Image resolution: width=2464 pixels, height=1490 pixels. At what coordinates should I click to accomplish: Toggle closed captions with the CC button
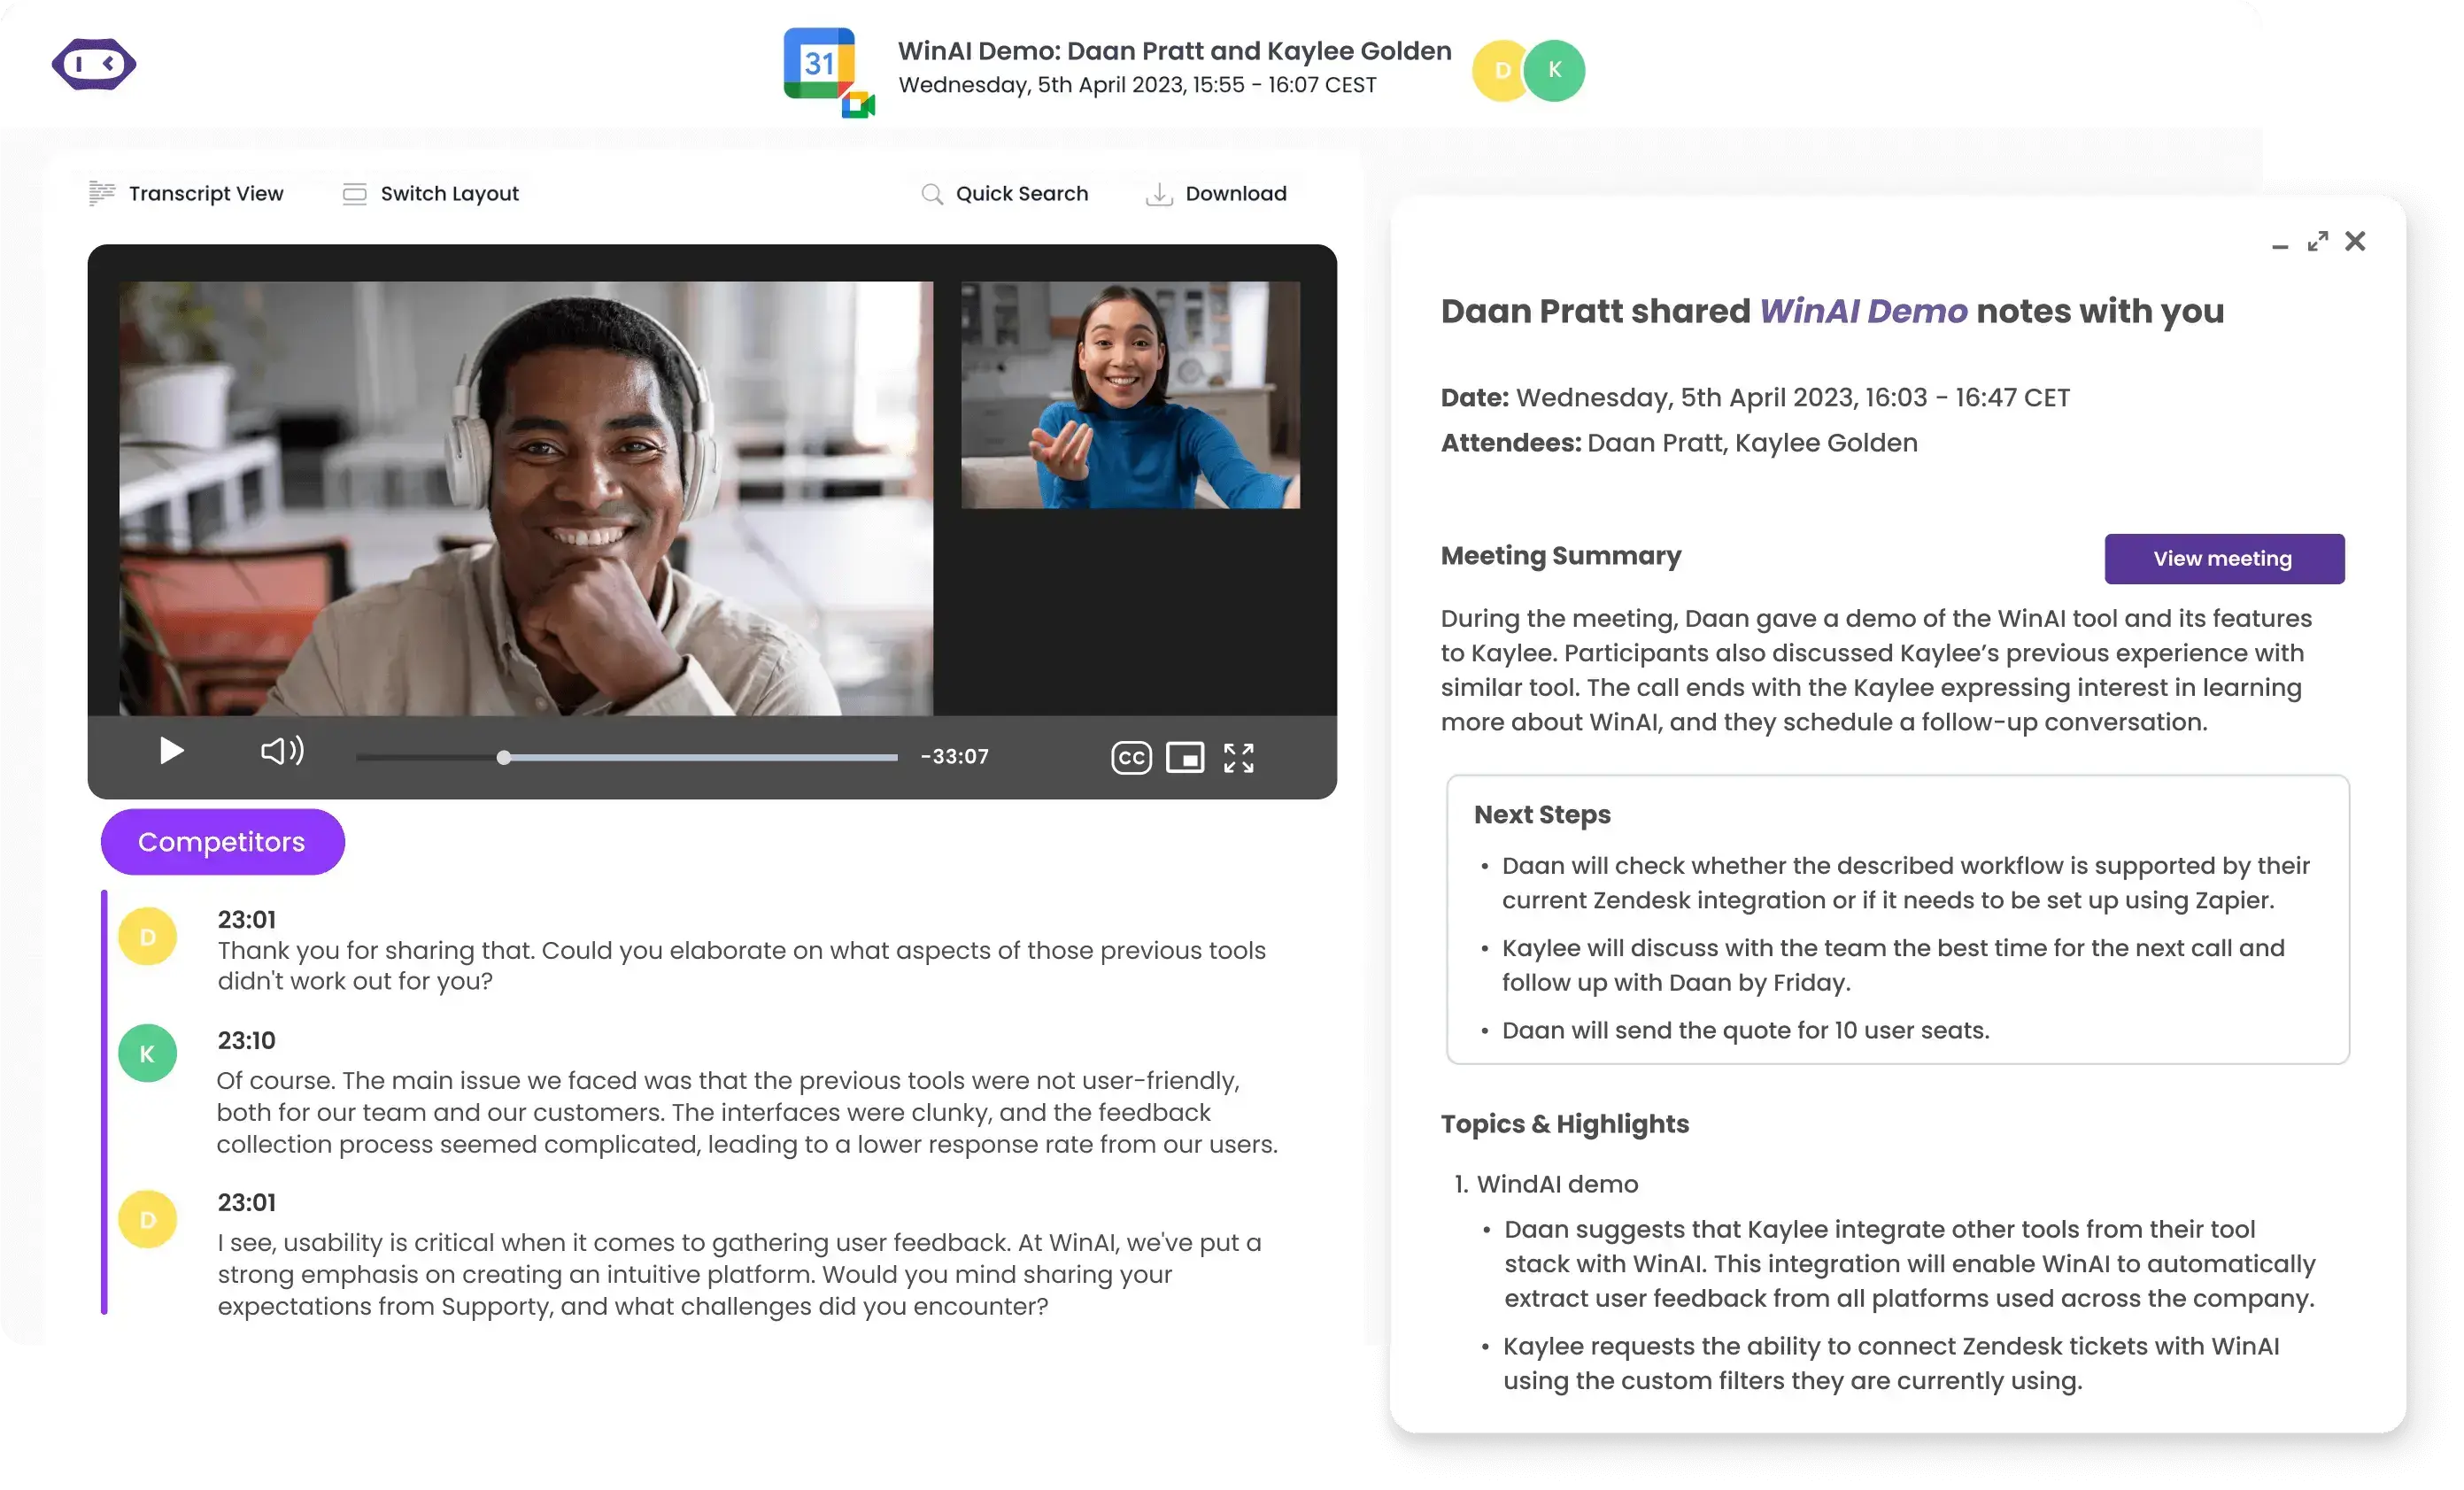[x=1130, y=757]
